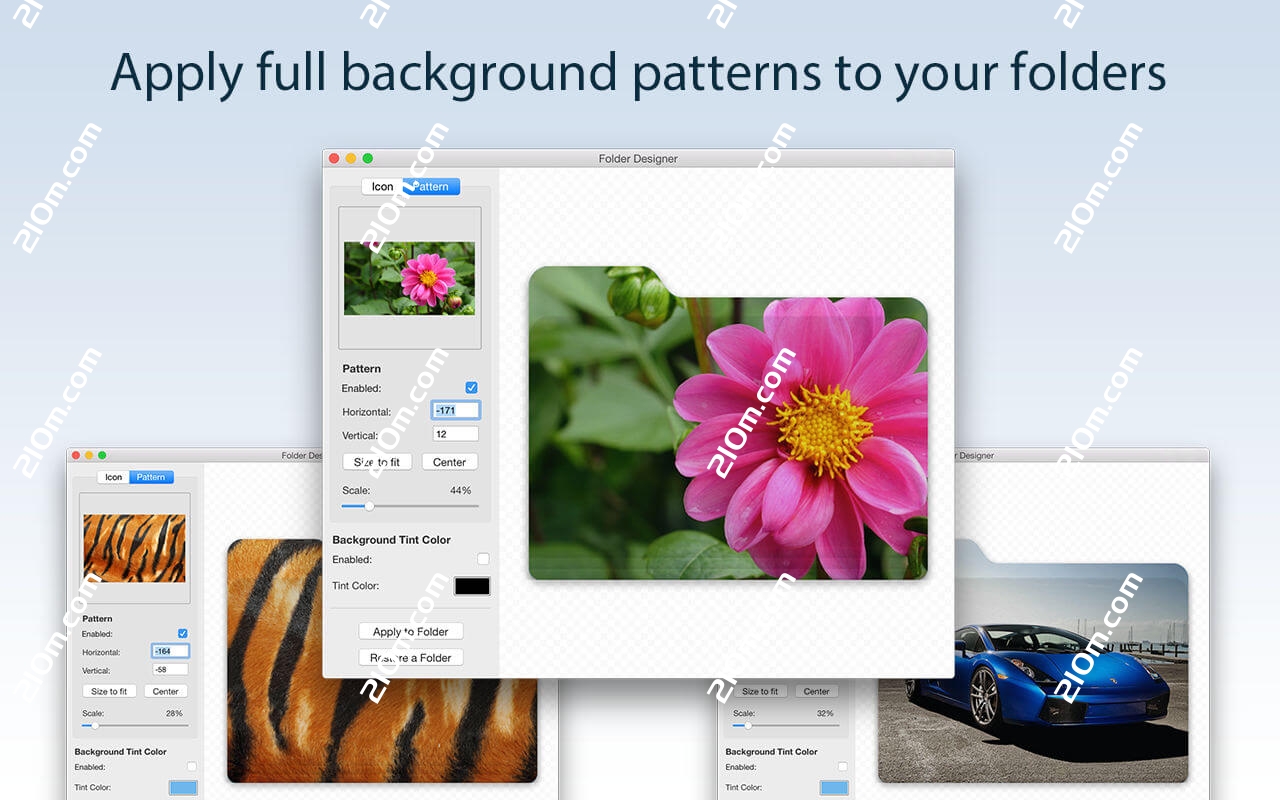This screenshot has height=800, width=1280.
Task: Click the Restore a Folder button
Action: pyautogui.click(x=410, y=657)
